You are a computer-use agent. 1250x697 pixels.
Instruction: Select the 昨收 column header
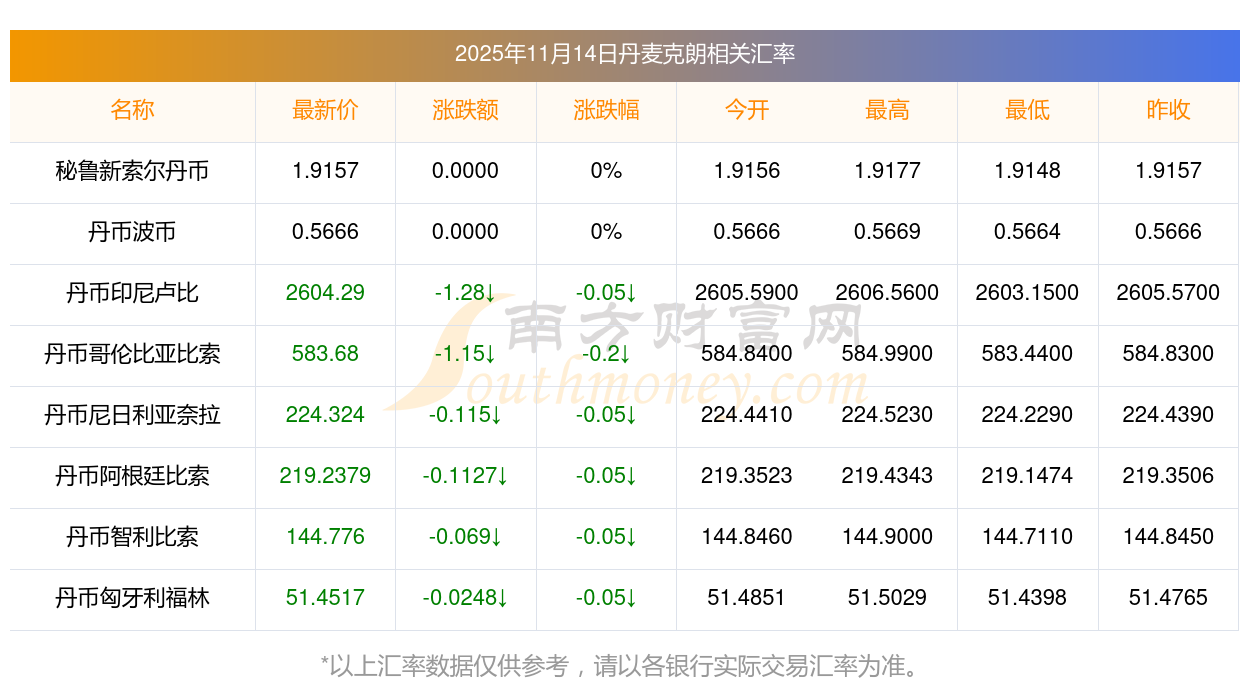(1168, 110)
